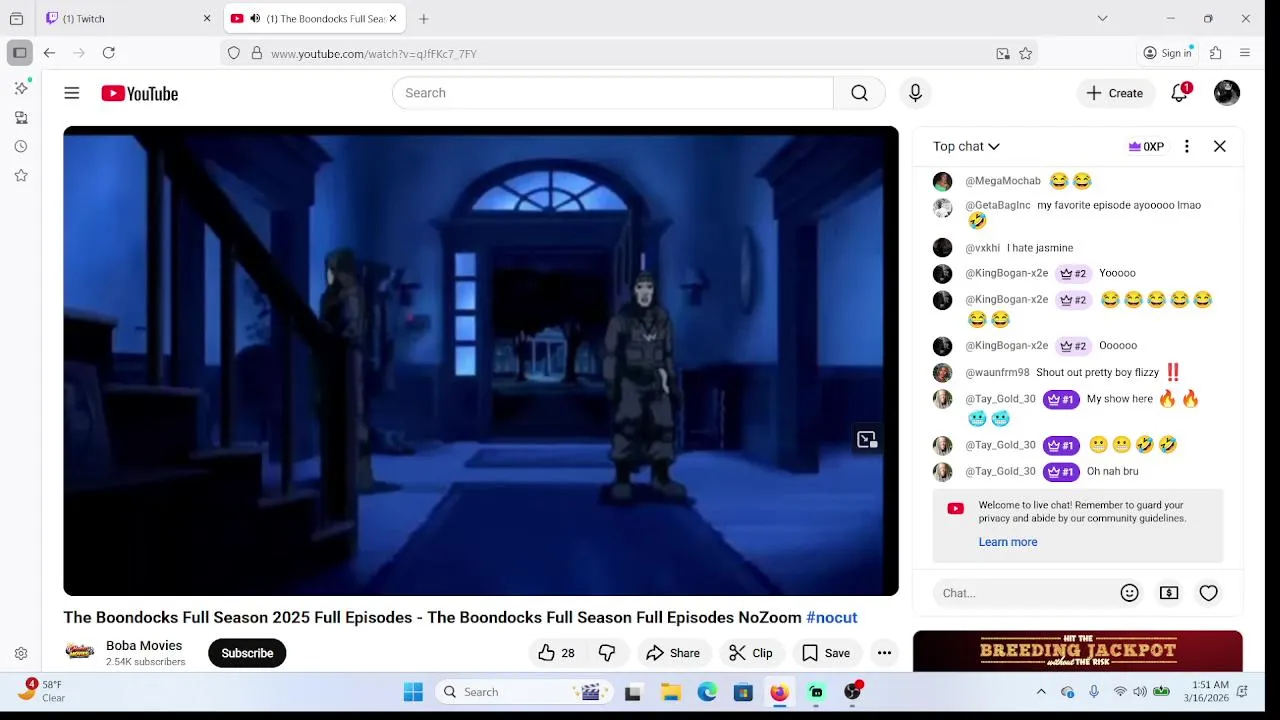1280x720 pixels.
Task: Open the Firefox View tab overview
Action: coord(16,18)
